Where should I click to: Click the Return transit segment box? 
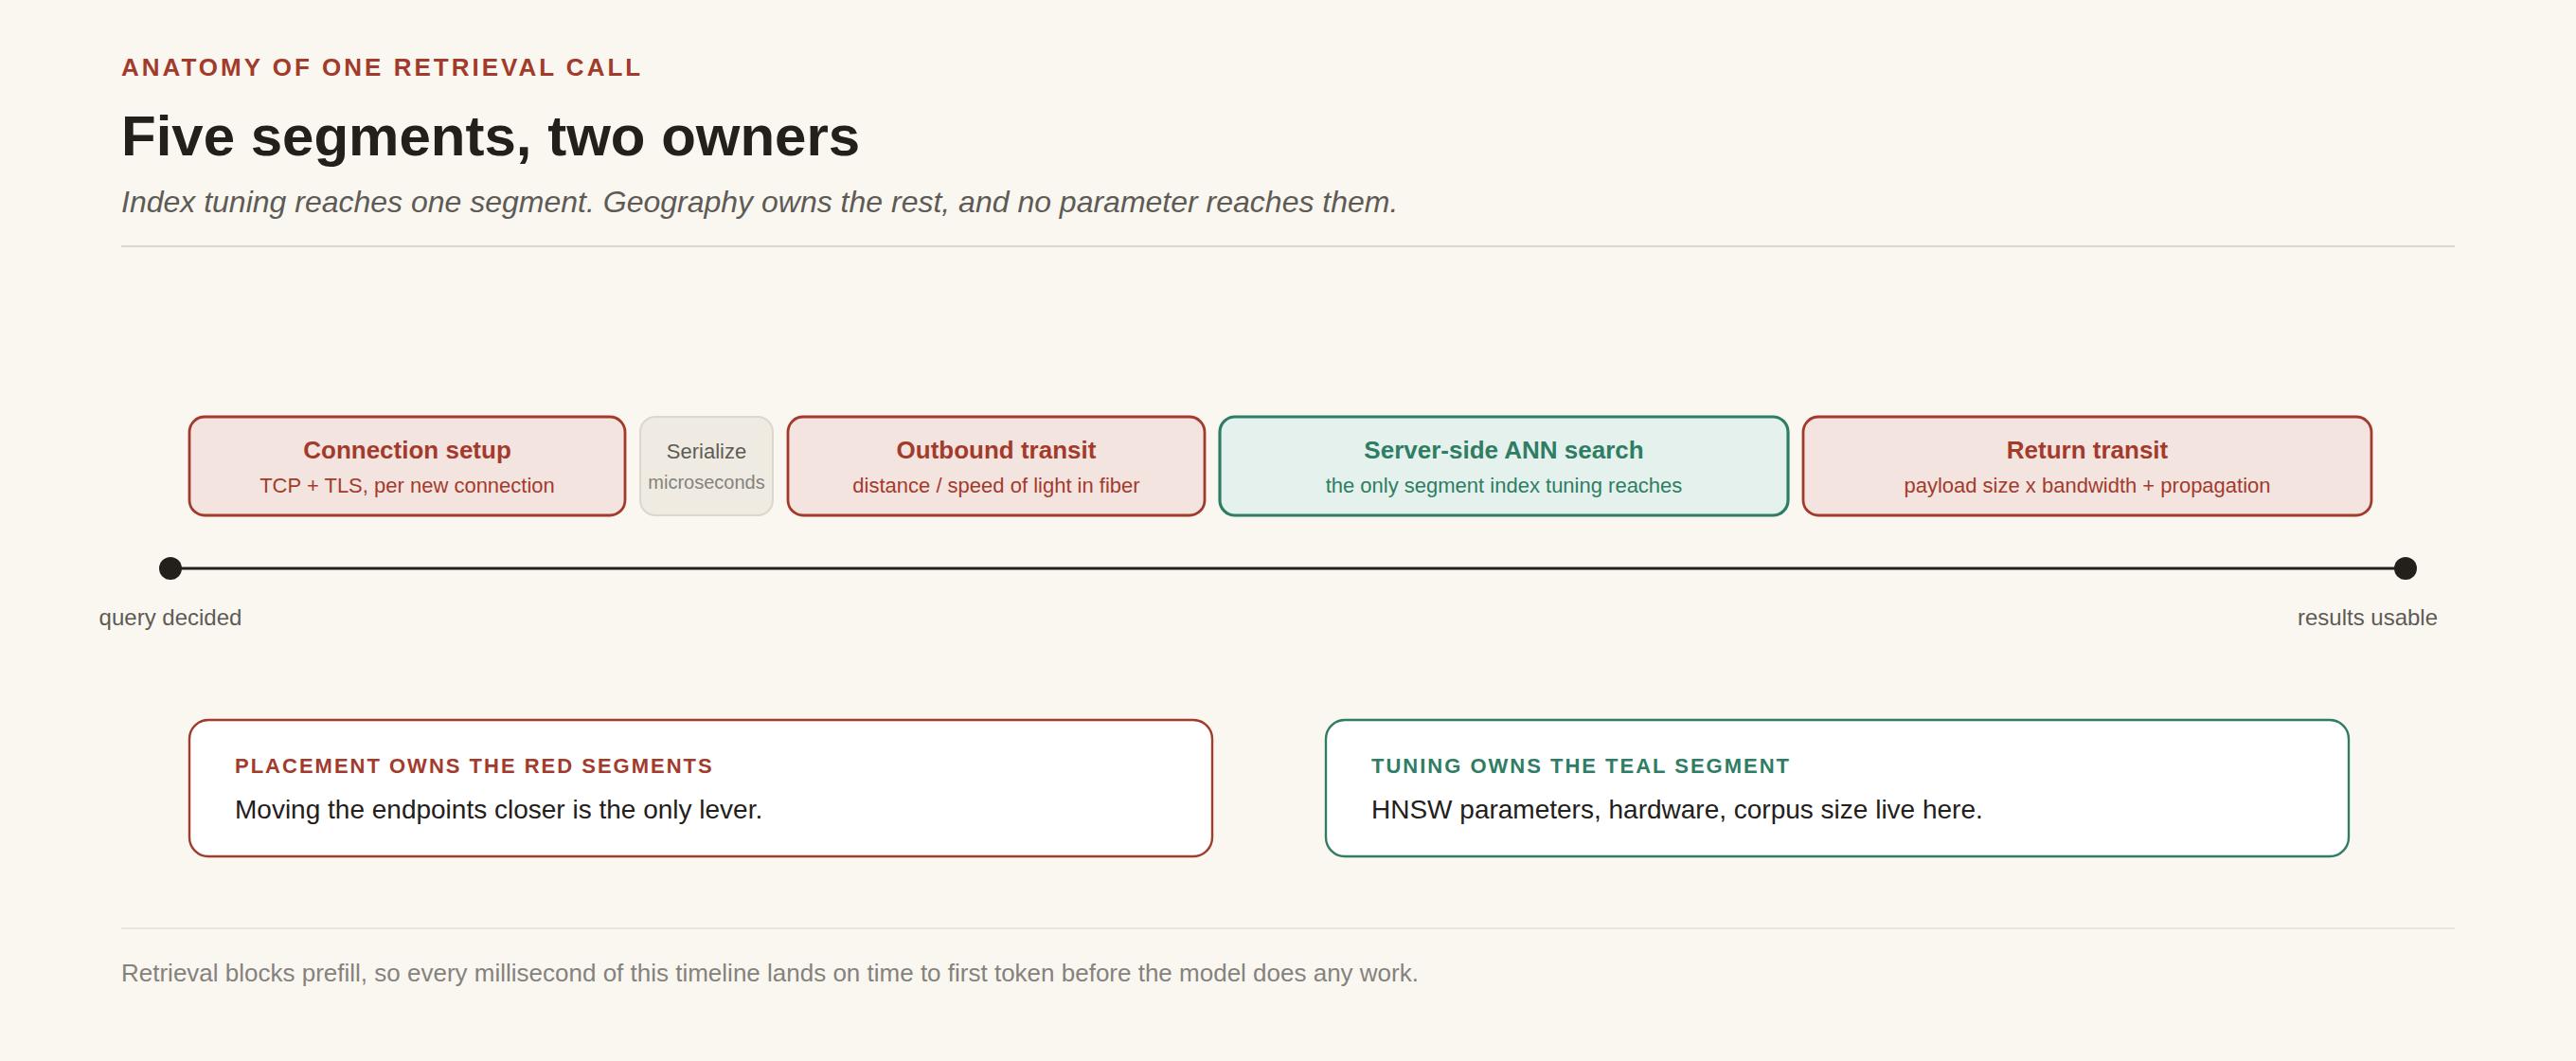2087,466
